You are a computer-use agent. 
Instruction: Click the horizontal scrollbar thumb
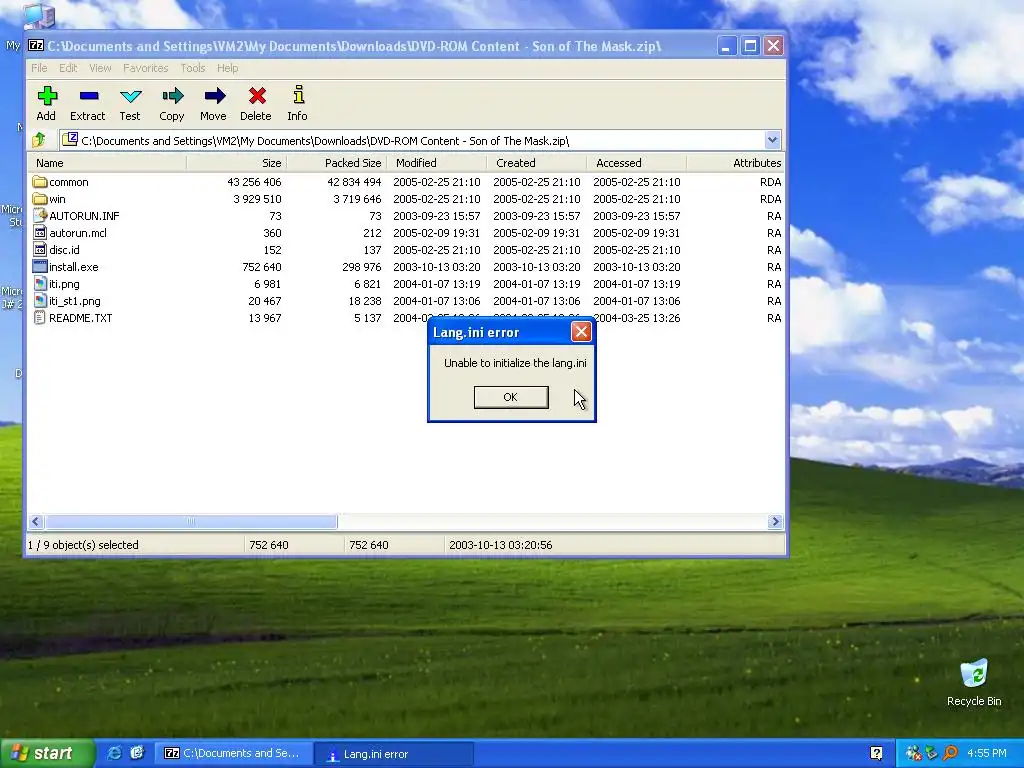tap(191, 521)
